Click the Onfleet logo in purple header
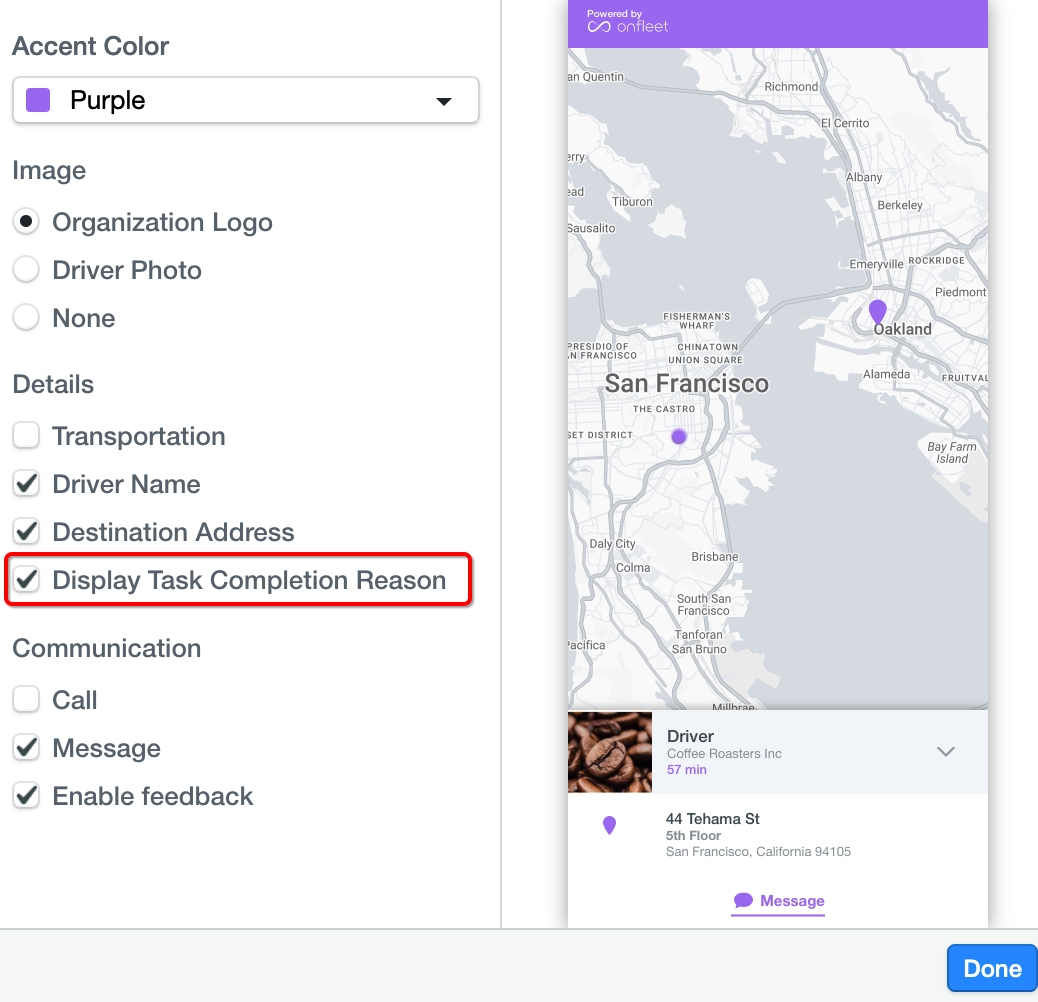The width and height of the screenshot is (1038, 1002). (627, 22)
